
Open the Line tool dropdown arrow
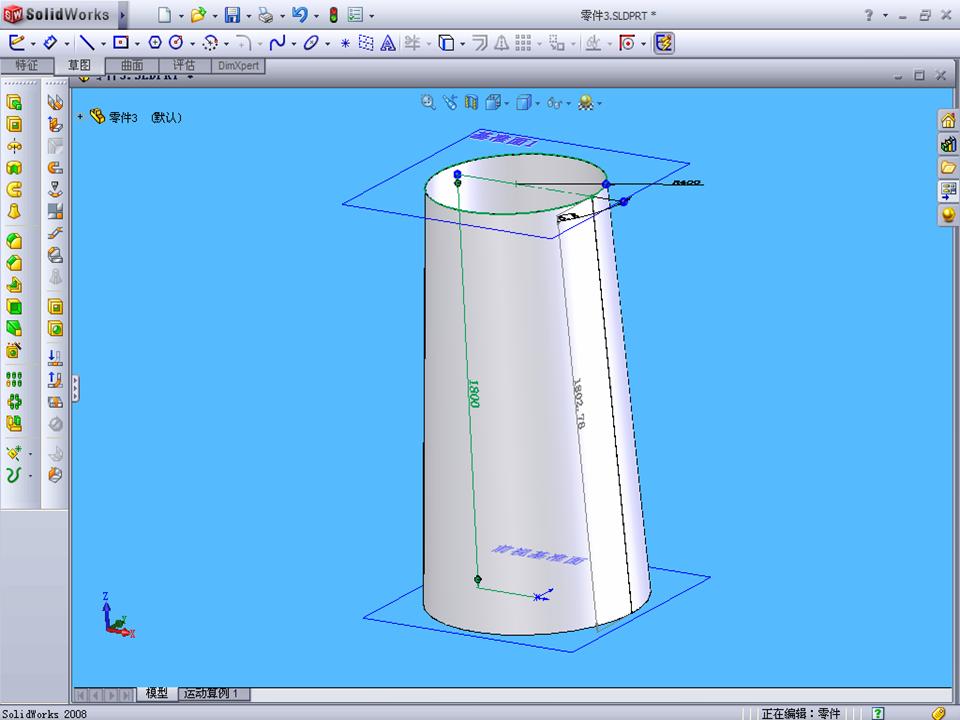click(x=103, y=44)
